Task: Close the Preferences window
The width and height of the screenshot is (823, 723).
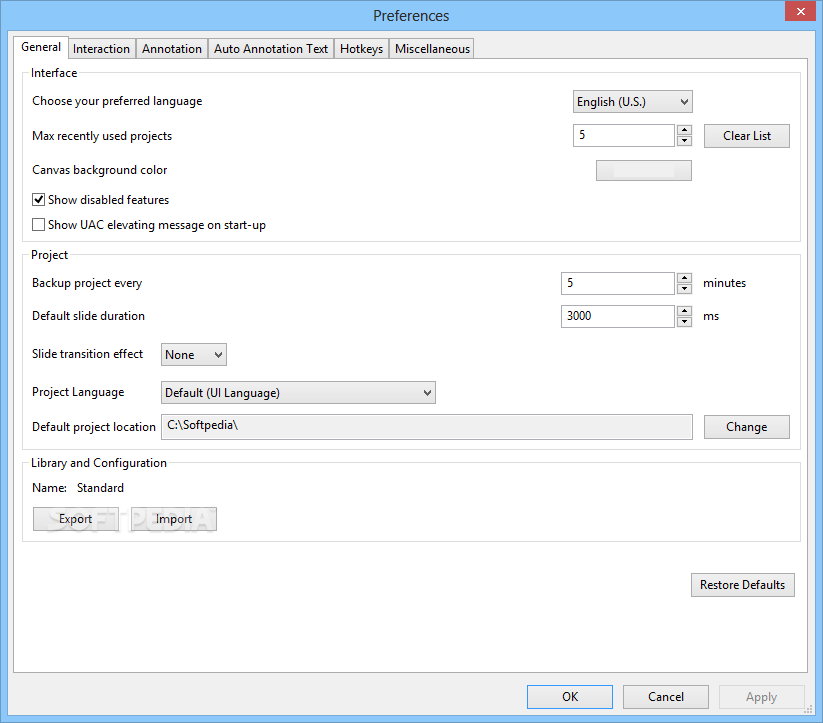Action: (800, 11)
